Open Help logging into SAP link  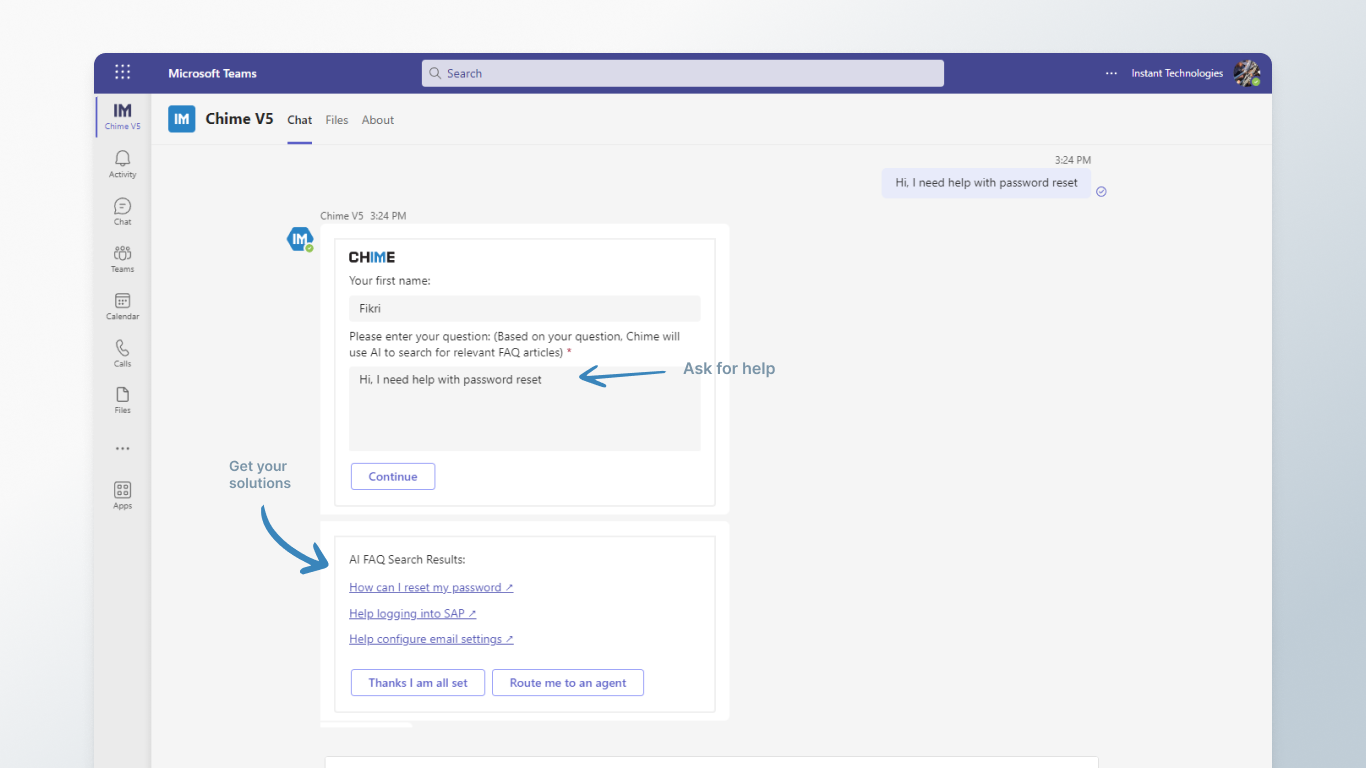(x=413, y=614)
